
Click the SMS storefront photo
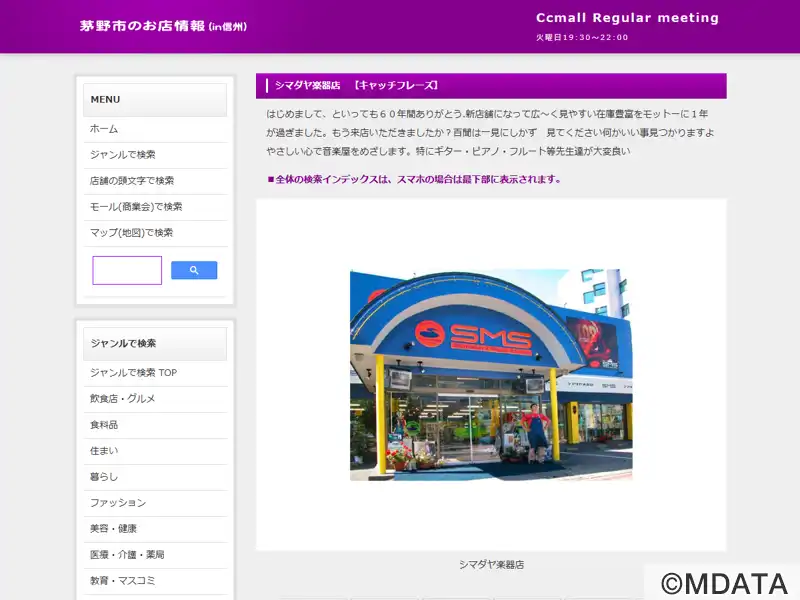tap(491, 374)
